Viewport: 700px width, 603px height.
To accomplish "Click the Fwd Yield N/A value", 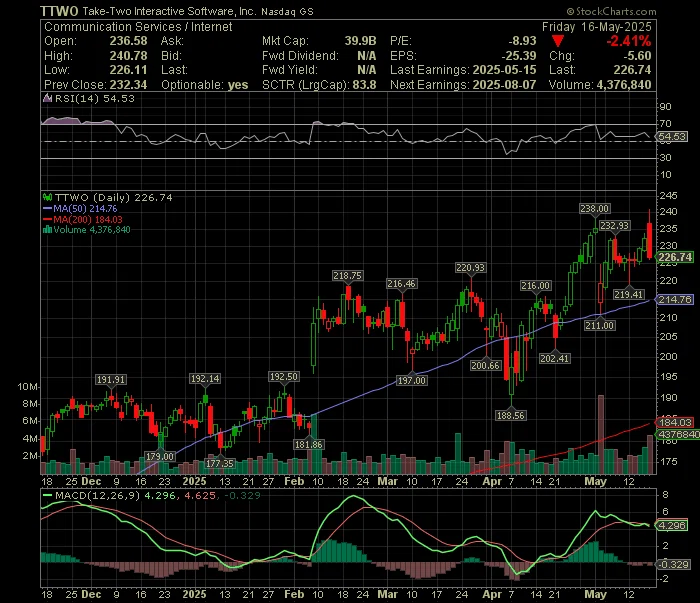I will pyautogui.click(x=367, y=70).
